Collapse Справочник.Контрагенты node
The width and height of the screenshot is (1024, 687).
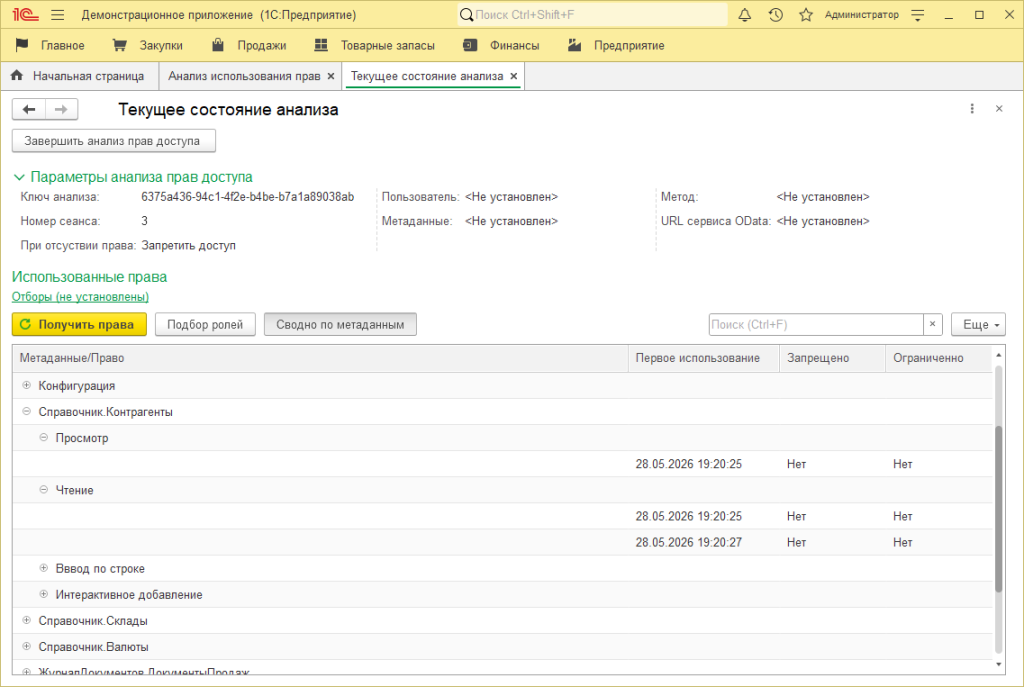click(x=27, y=411)
